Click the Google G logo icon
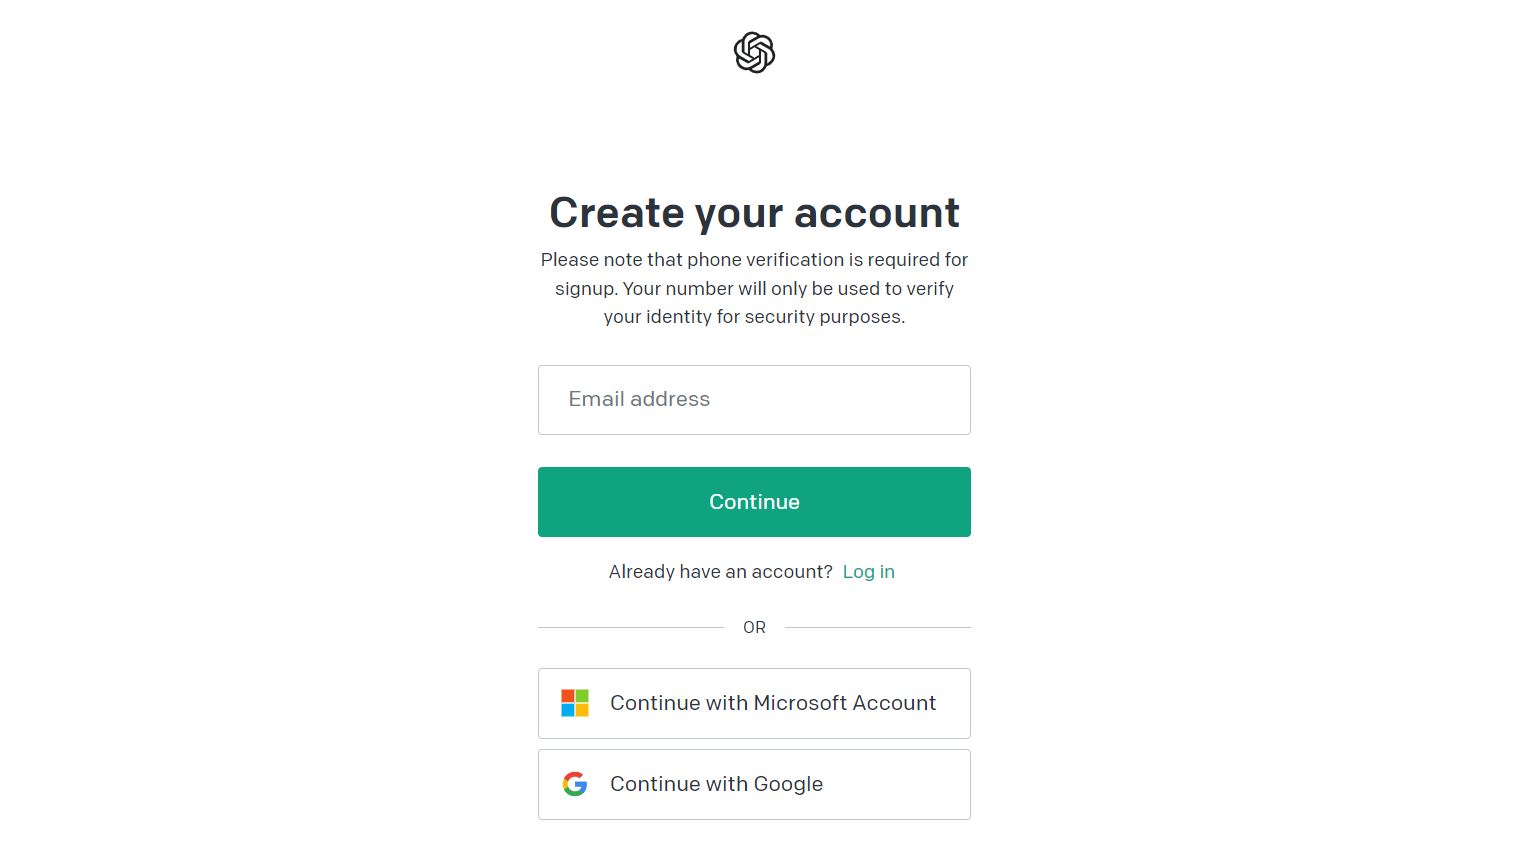Image resolution: width=1513 pixels, height=846 pixels. [x=575, y=784]
